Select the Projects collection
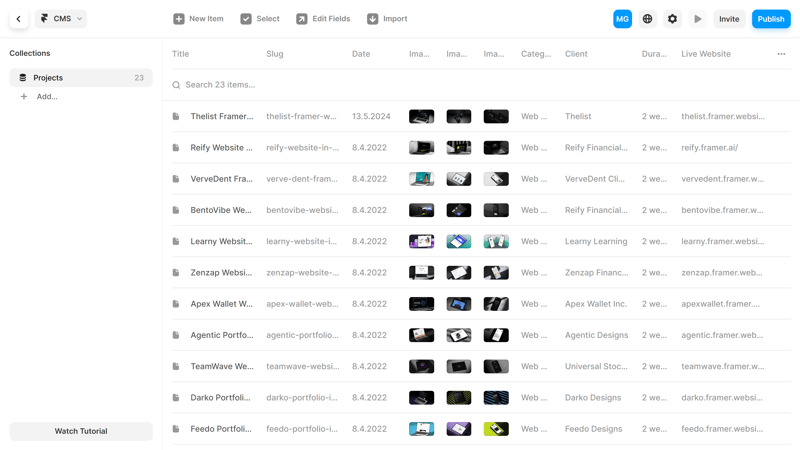 [x=81, y=78]
